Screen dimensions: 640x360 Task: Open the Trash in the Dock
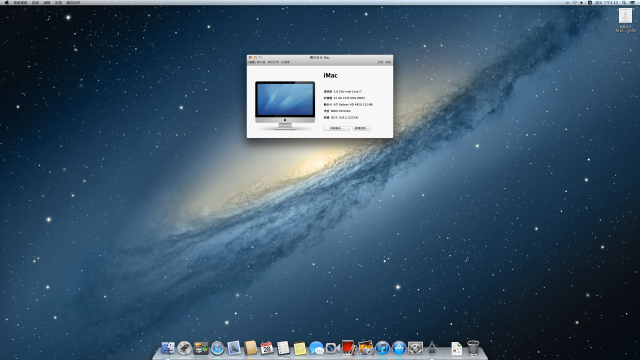[x=473, y=348]
